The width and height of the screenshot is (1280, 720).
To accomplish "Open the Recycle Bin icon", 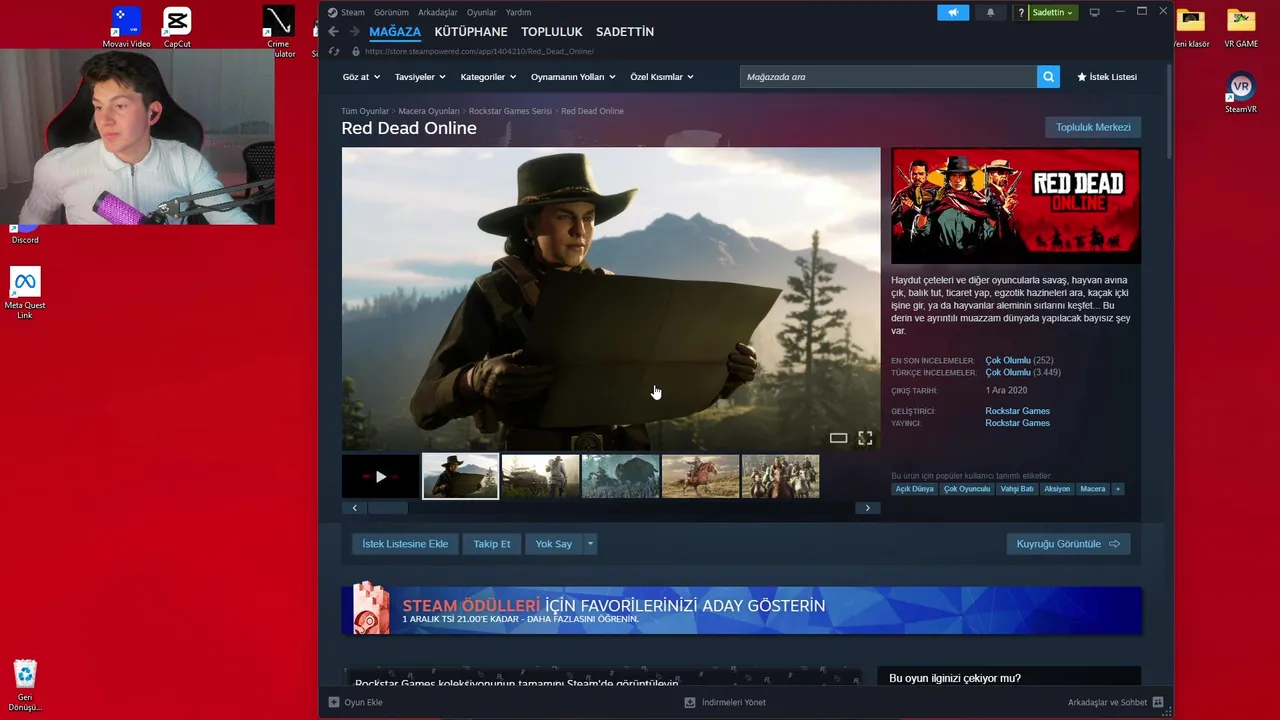I will (x=25, y=685).
